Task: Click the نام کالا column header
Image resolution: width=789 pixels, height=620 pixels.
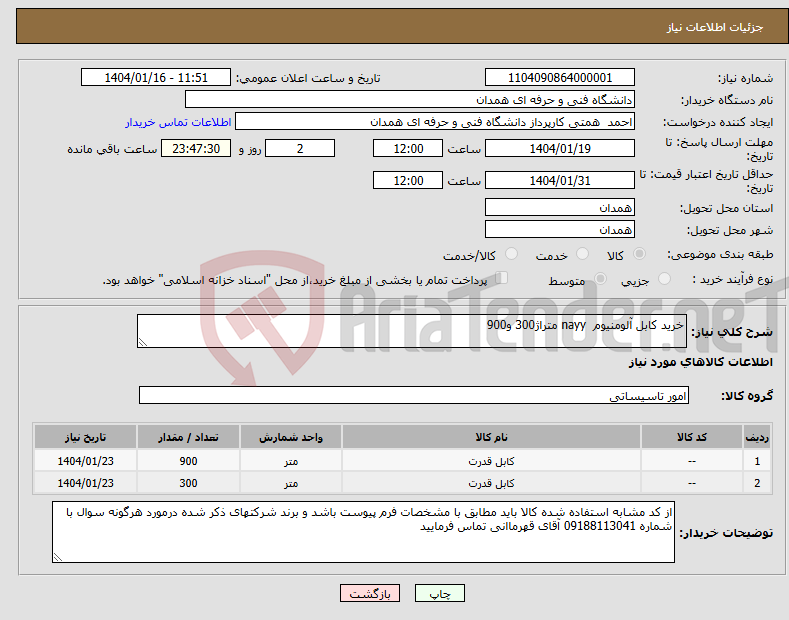Action: point(491,437)
